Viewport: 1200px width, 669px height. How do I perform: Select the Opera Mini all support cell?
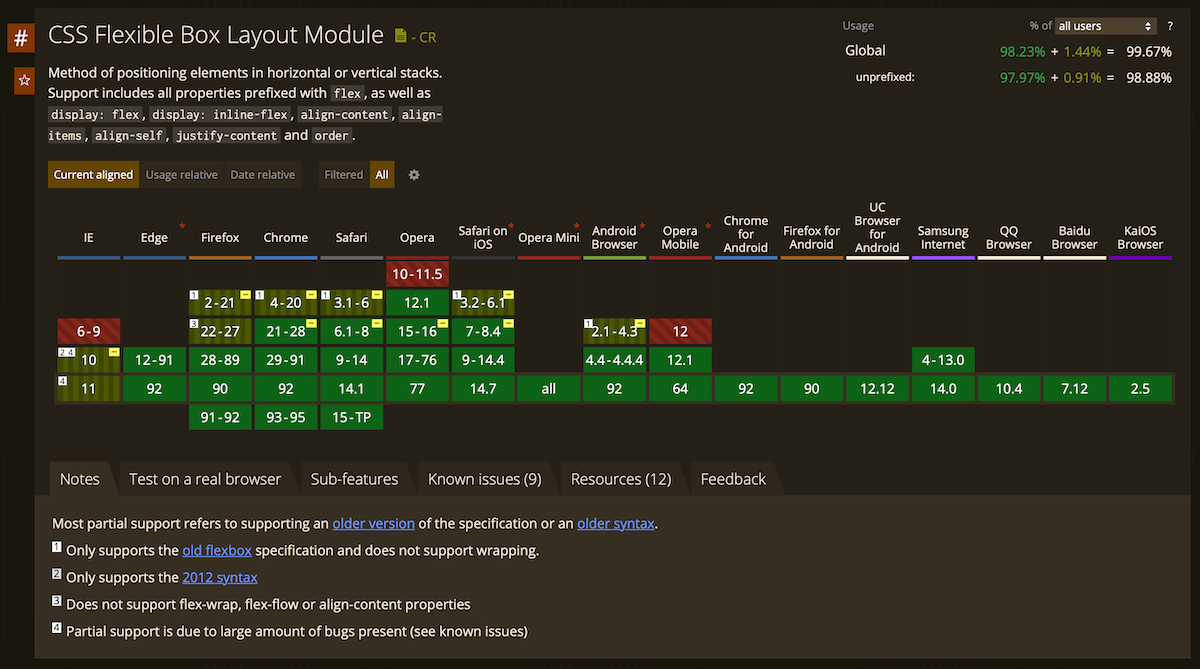[x=548, y=388]
